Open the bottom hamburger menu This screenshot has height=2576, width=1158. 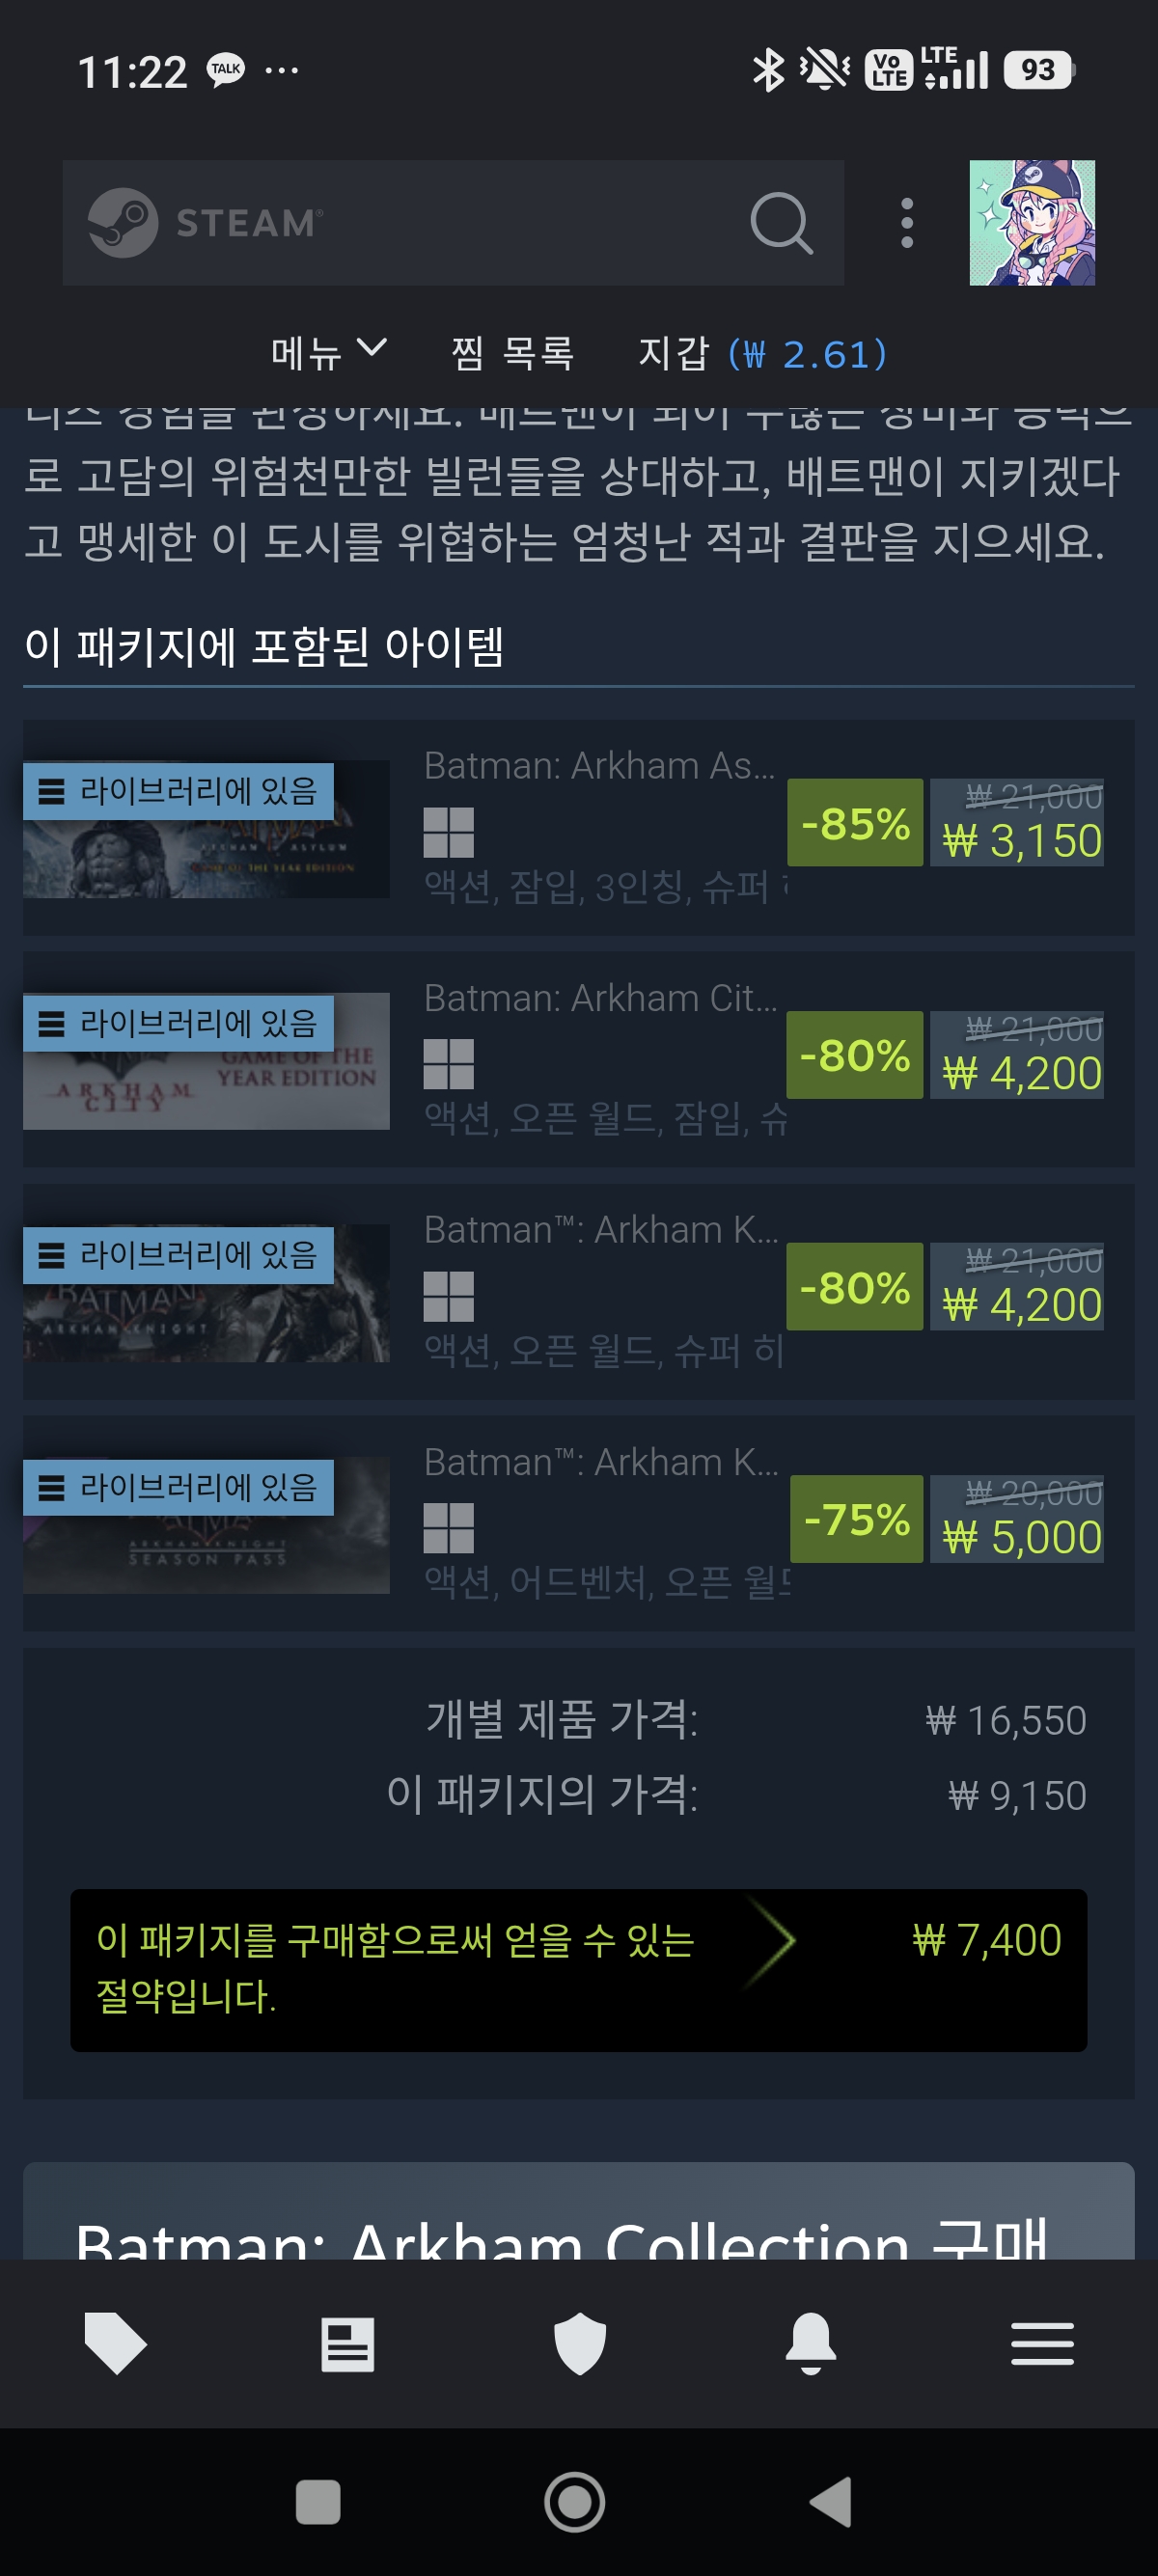point(1042,2343)
